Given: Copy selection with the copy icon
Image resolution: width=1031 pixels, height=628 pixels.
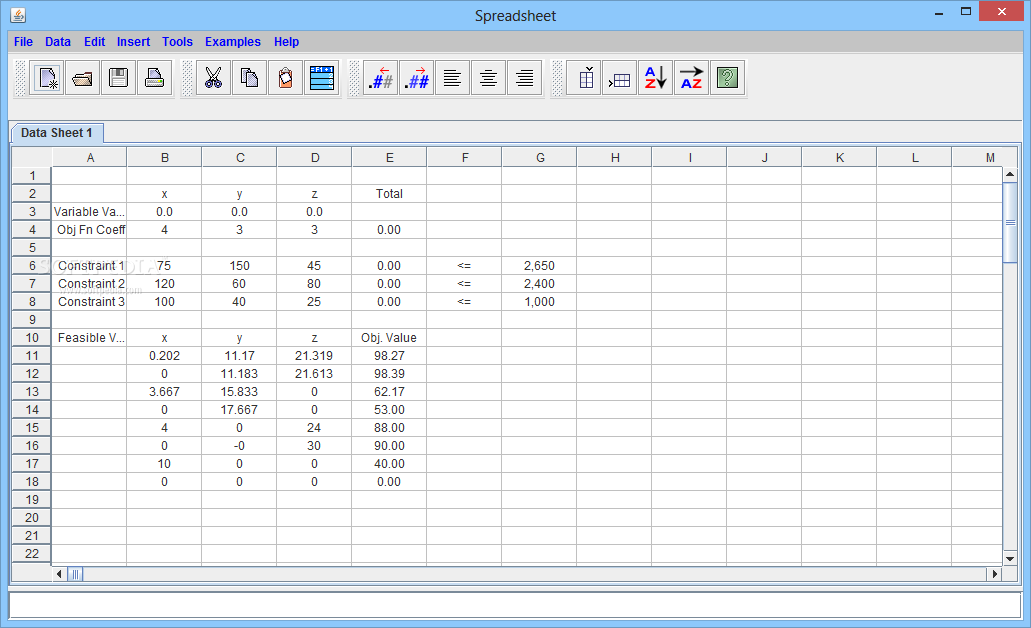Looking at the screenshot, I should click(249, 78).
